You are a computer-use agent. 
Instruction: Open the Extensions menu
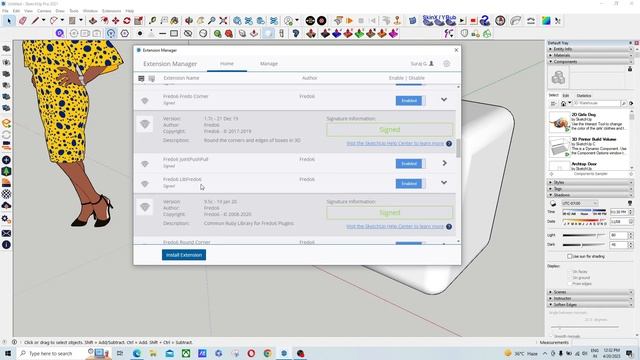point(111,11)
